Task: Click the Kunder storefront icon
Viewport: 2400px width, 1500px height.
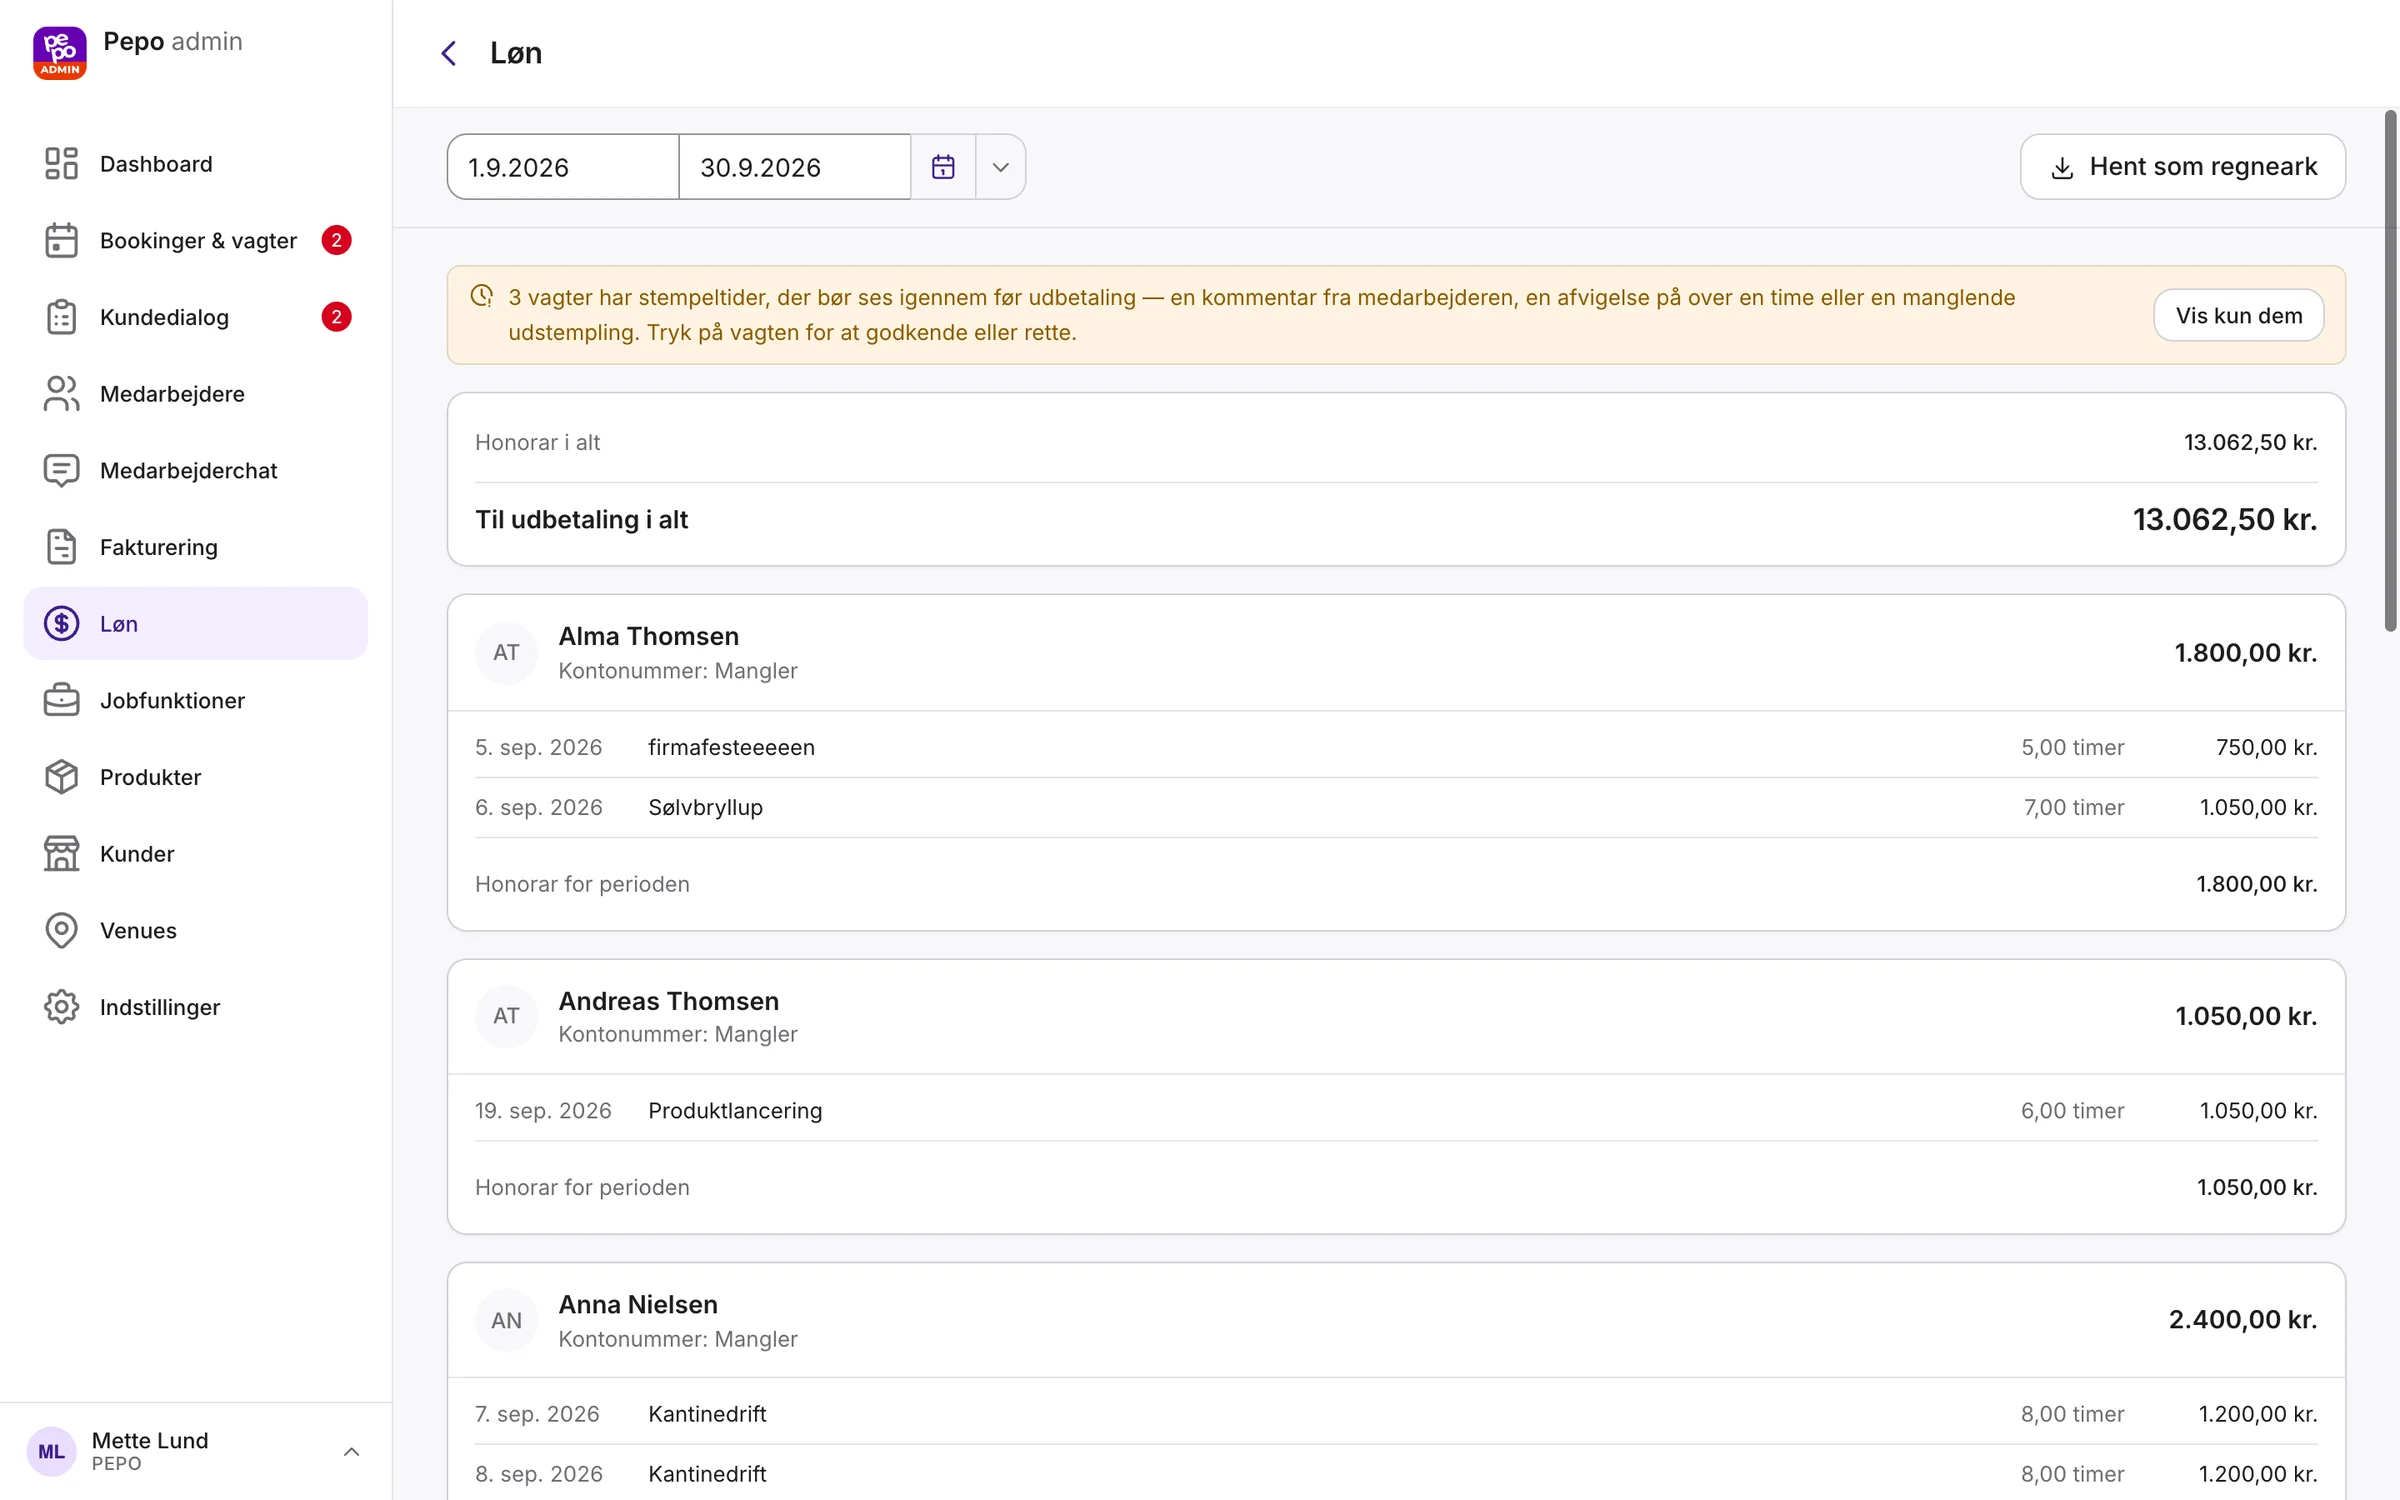Action: pos(61,854)
